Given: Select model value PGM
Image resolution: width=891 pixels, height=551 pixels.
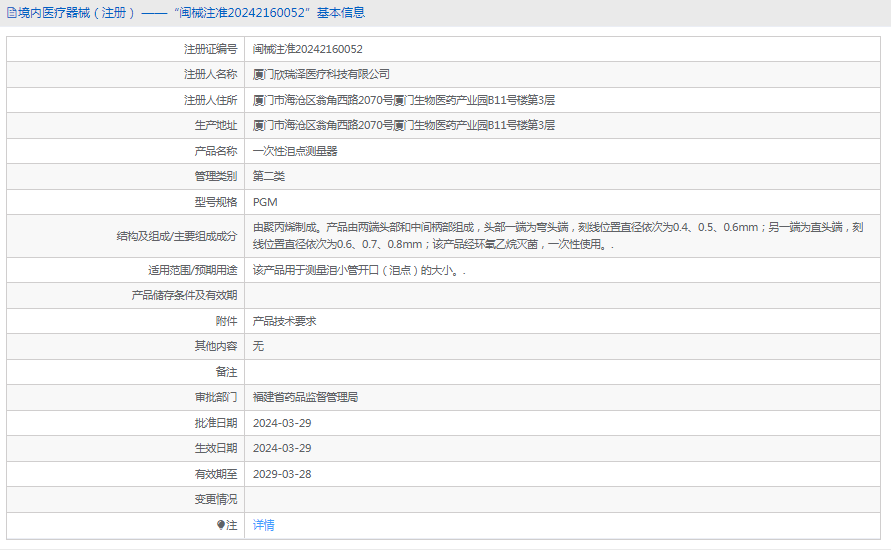Looking at the screenshot, I should click(265, 202).
